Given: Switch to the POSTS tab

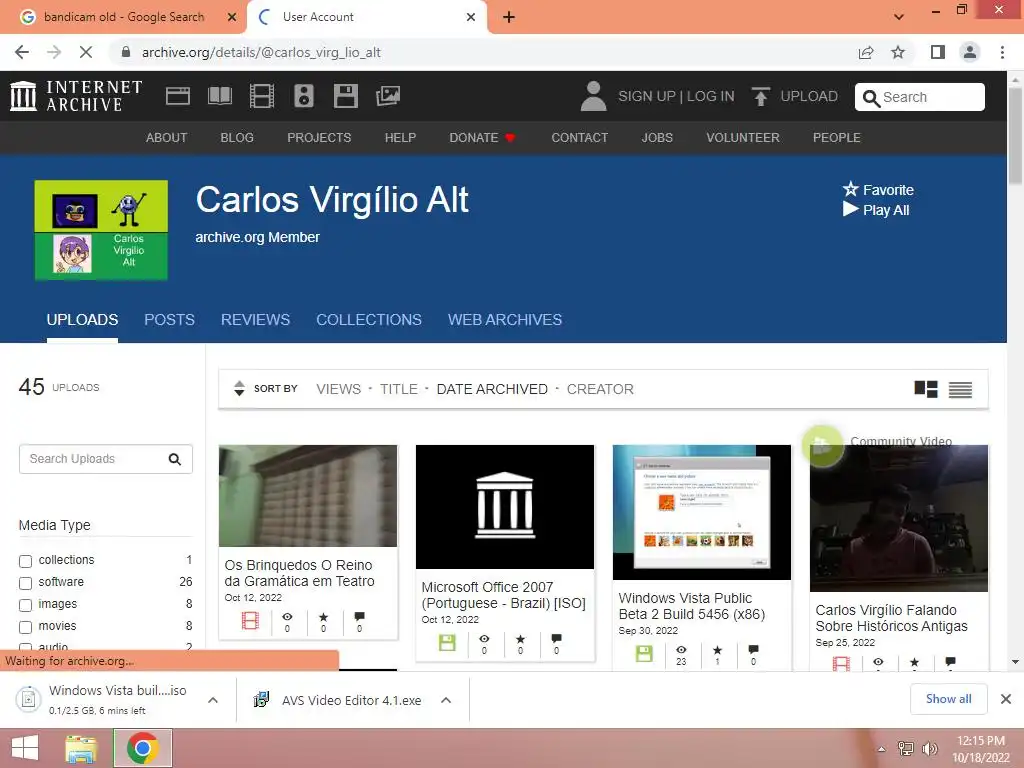Looking at the screenshot, I should (169, 319).
